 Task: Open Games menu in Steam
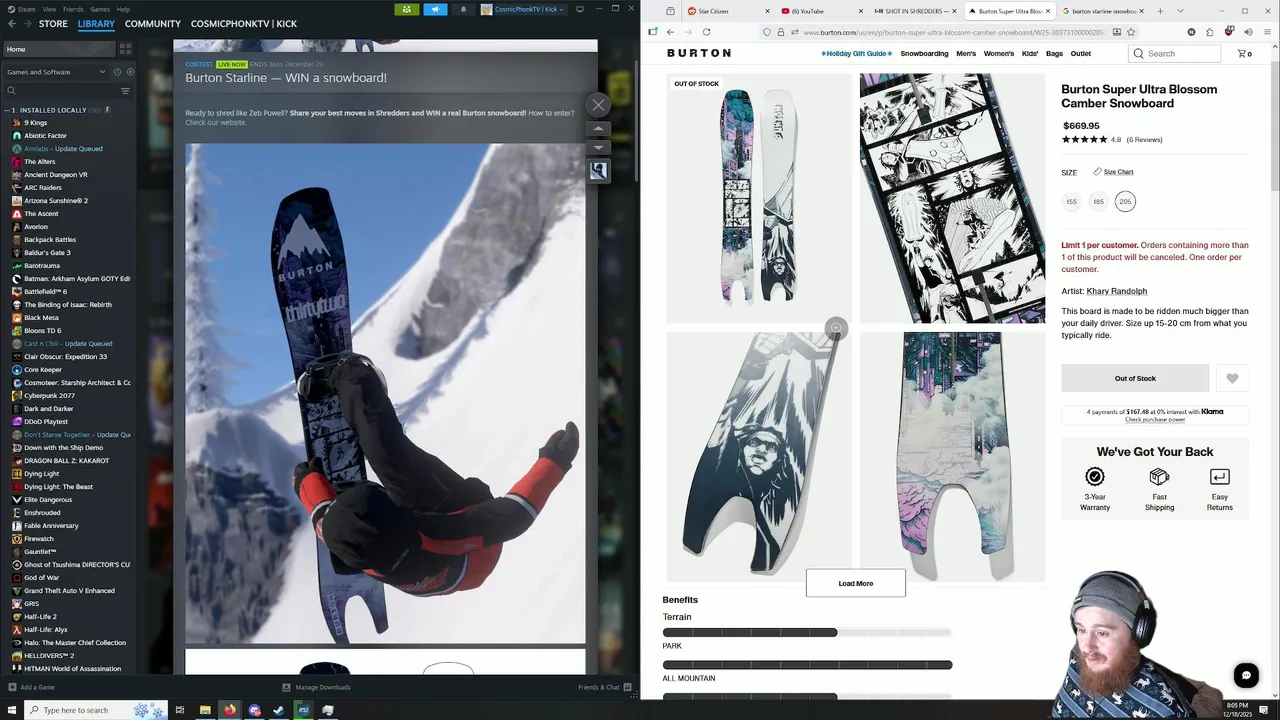[x=100, y=9]
